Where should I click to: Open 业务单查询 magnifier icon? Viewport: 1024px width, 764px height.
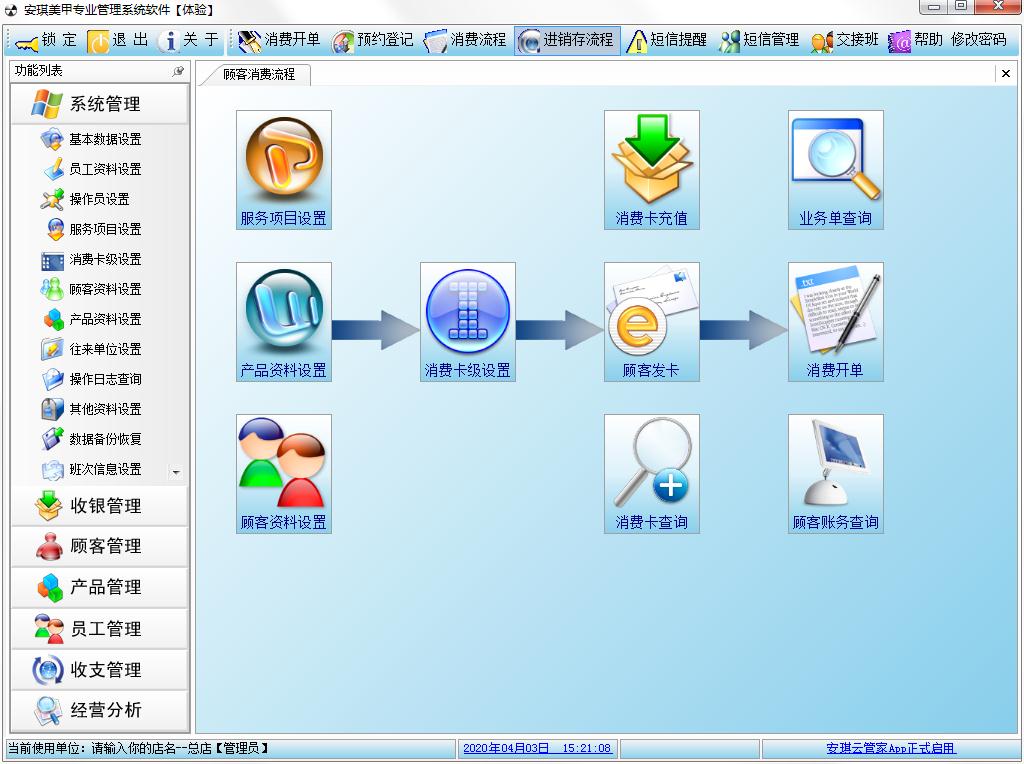836,170
